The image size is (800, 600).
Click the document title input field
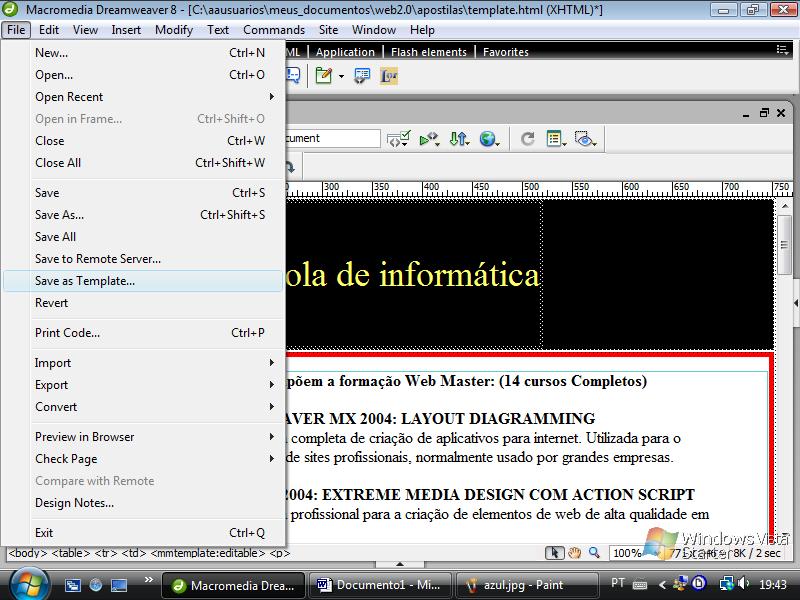coord(330,139)
